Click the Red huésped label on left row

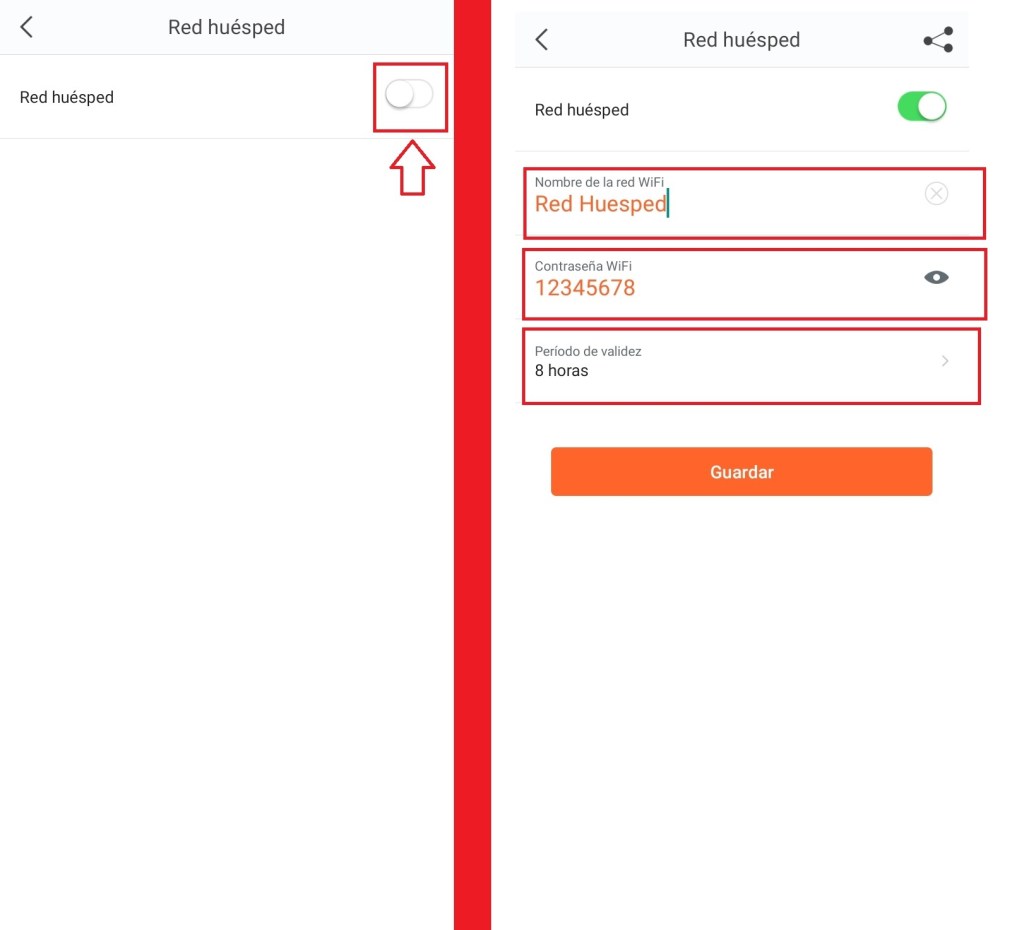click(x=67, y=97)
